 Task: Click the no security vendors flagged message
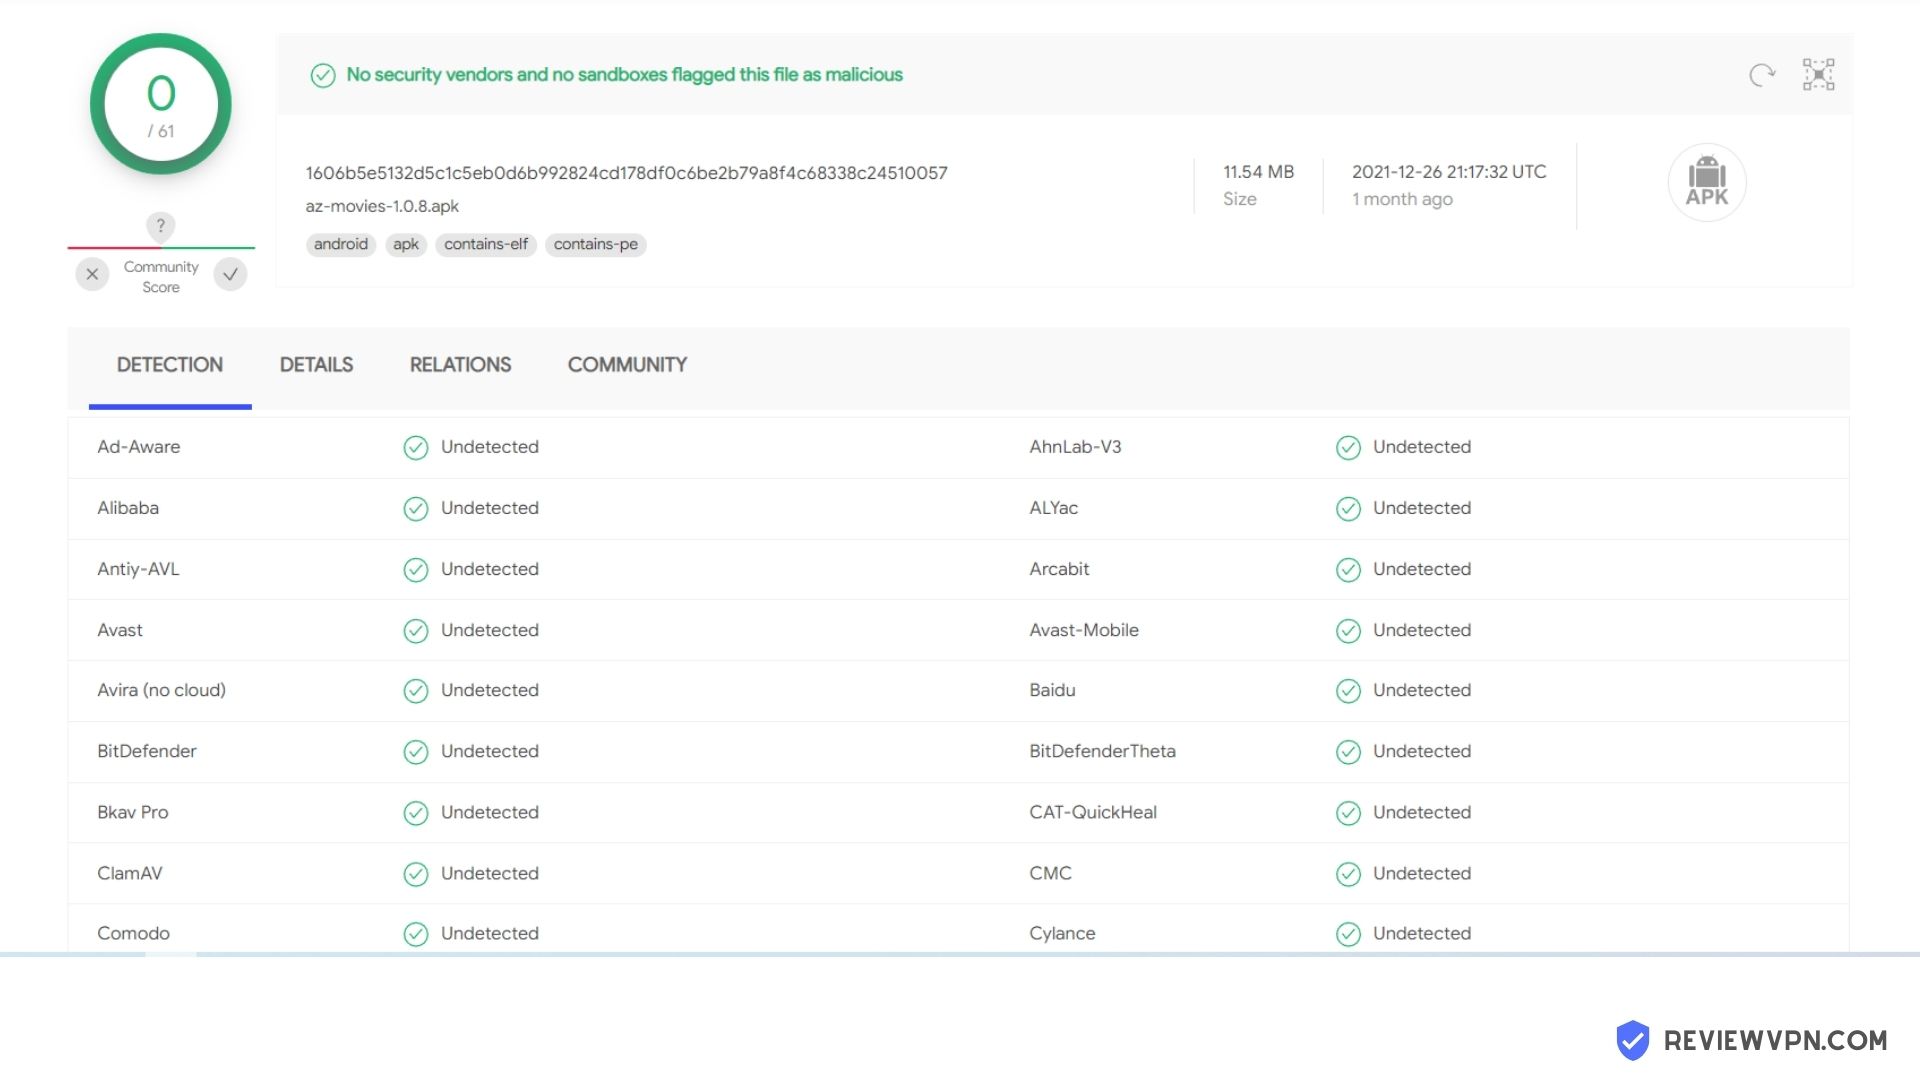click(625, 75)
